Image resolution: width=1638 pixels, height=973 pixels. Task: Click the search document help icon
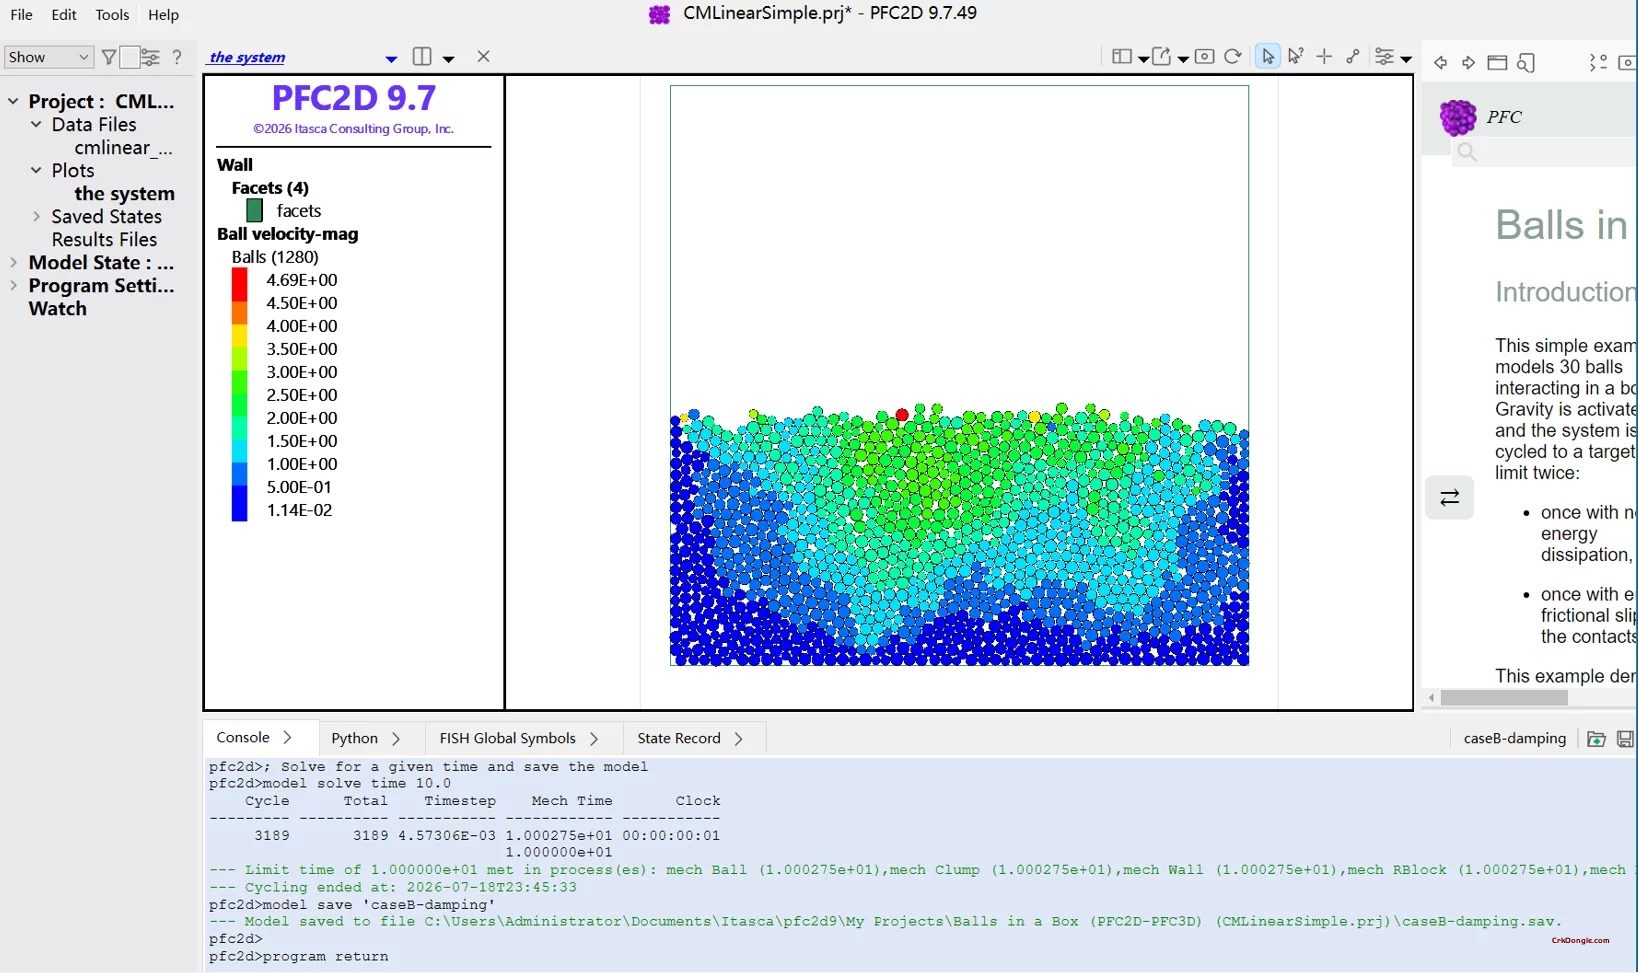1526,63
